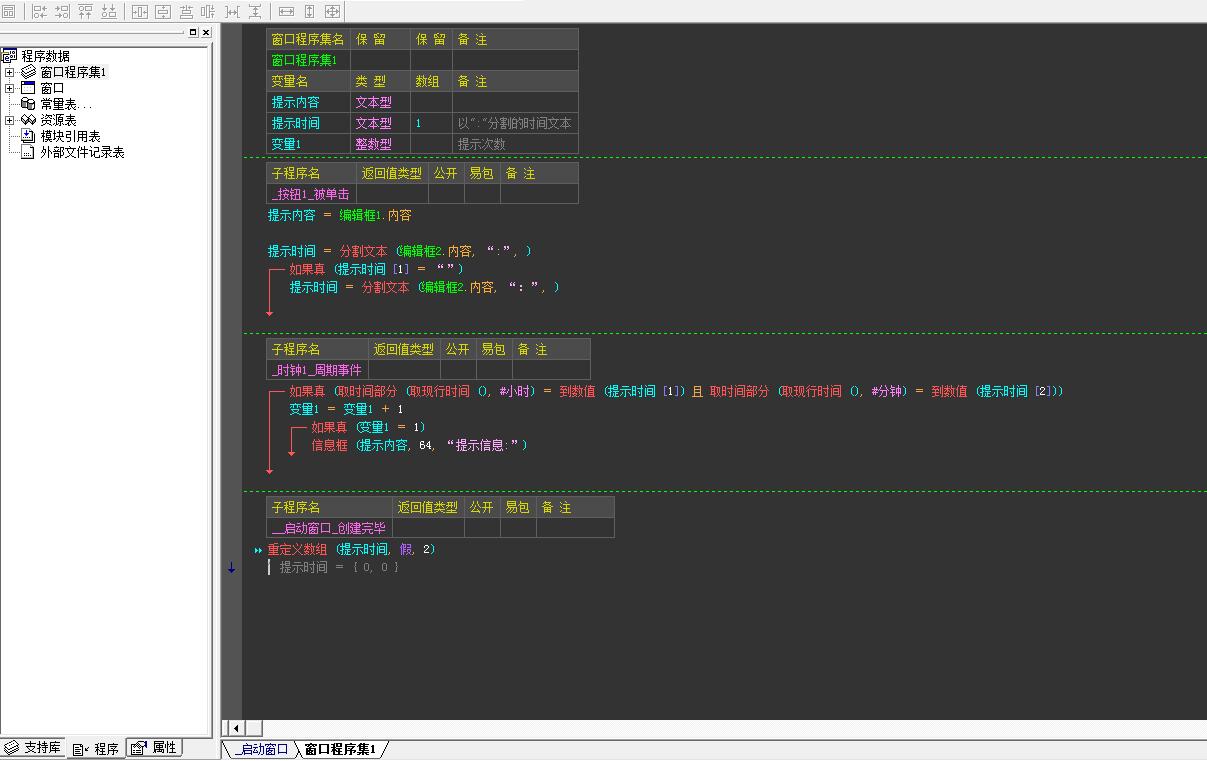
Task: Click the __启动窗口_创建完毕 subroutine name cell
Action: (329, 528)
